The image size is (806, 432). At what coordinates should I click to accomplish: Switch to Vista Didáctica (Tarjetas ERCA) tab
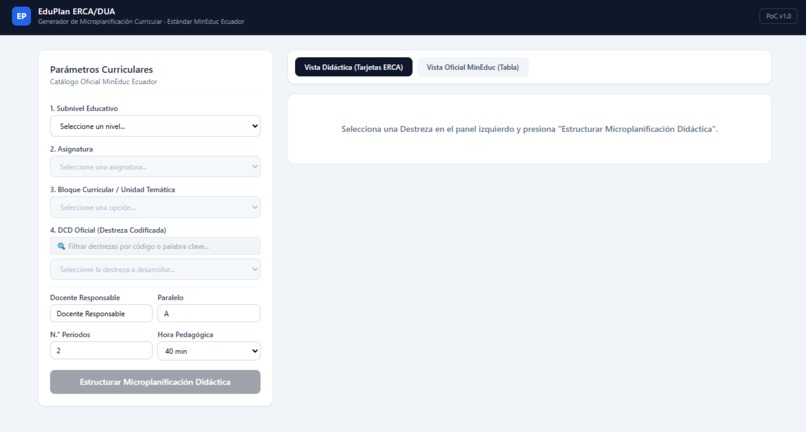point(354,67)
